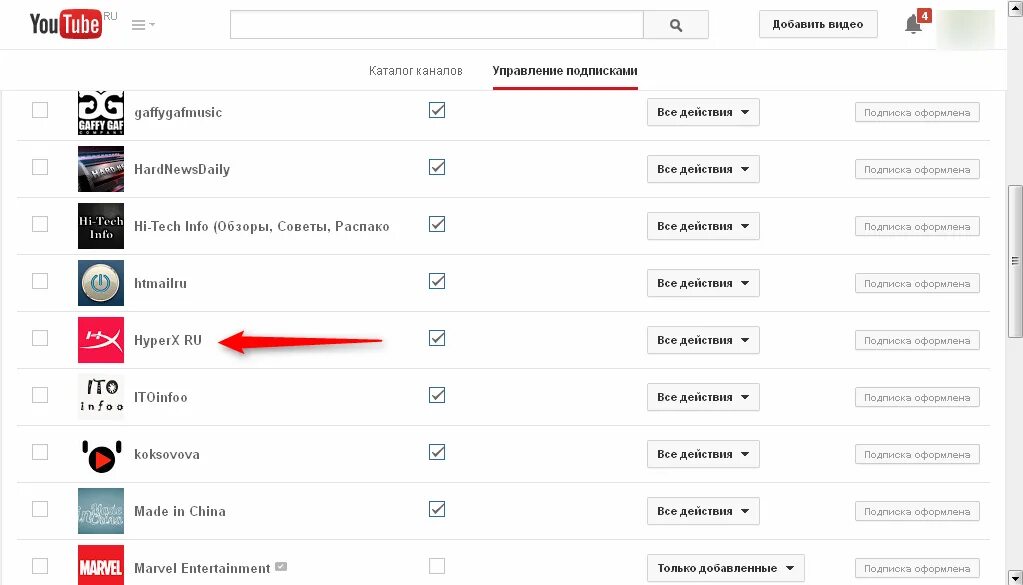Select the koksovova row checkbox
This screenshot has width=1023, height=585.
click(40, 452)
